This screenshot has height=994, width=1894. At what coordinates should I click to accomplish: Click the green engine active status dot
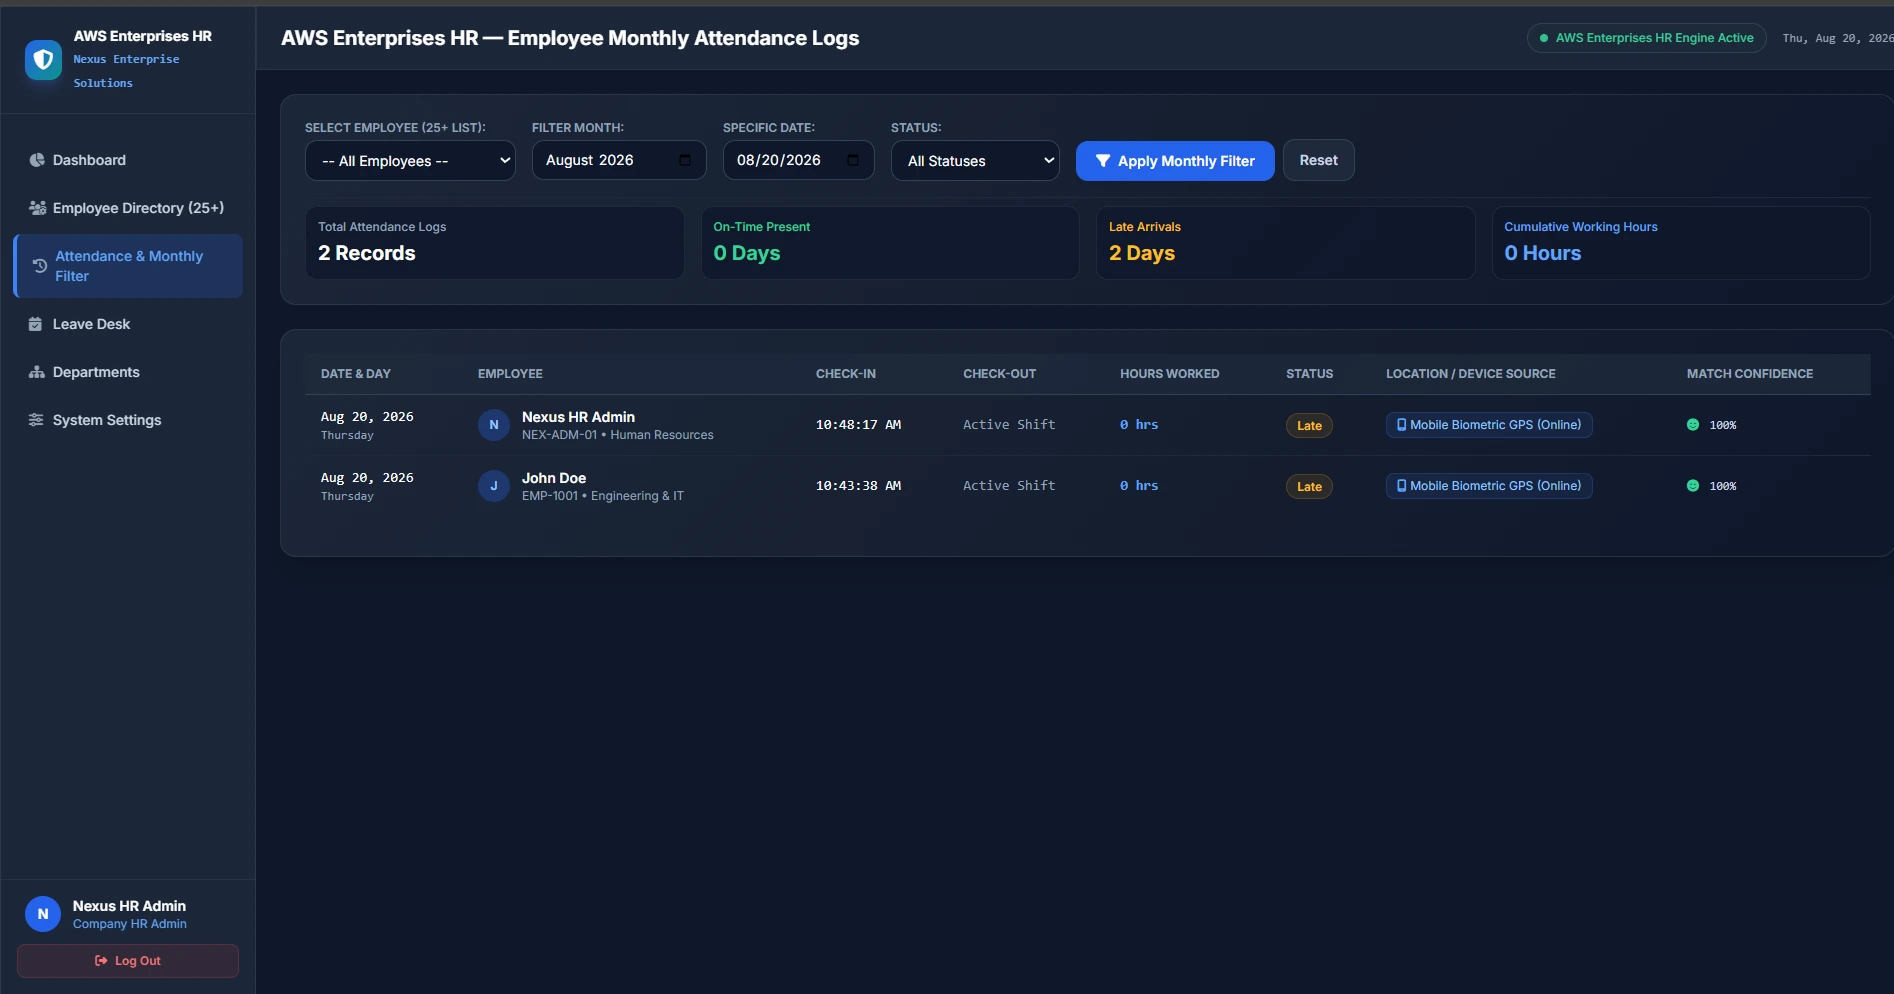1544,38
